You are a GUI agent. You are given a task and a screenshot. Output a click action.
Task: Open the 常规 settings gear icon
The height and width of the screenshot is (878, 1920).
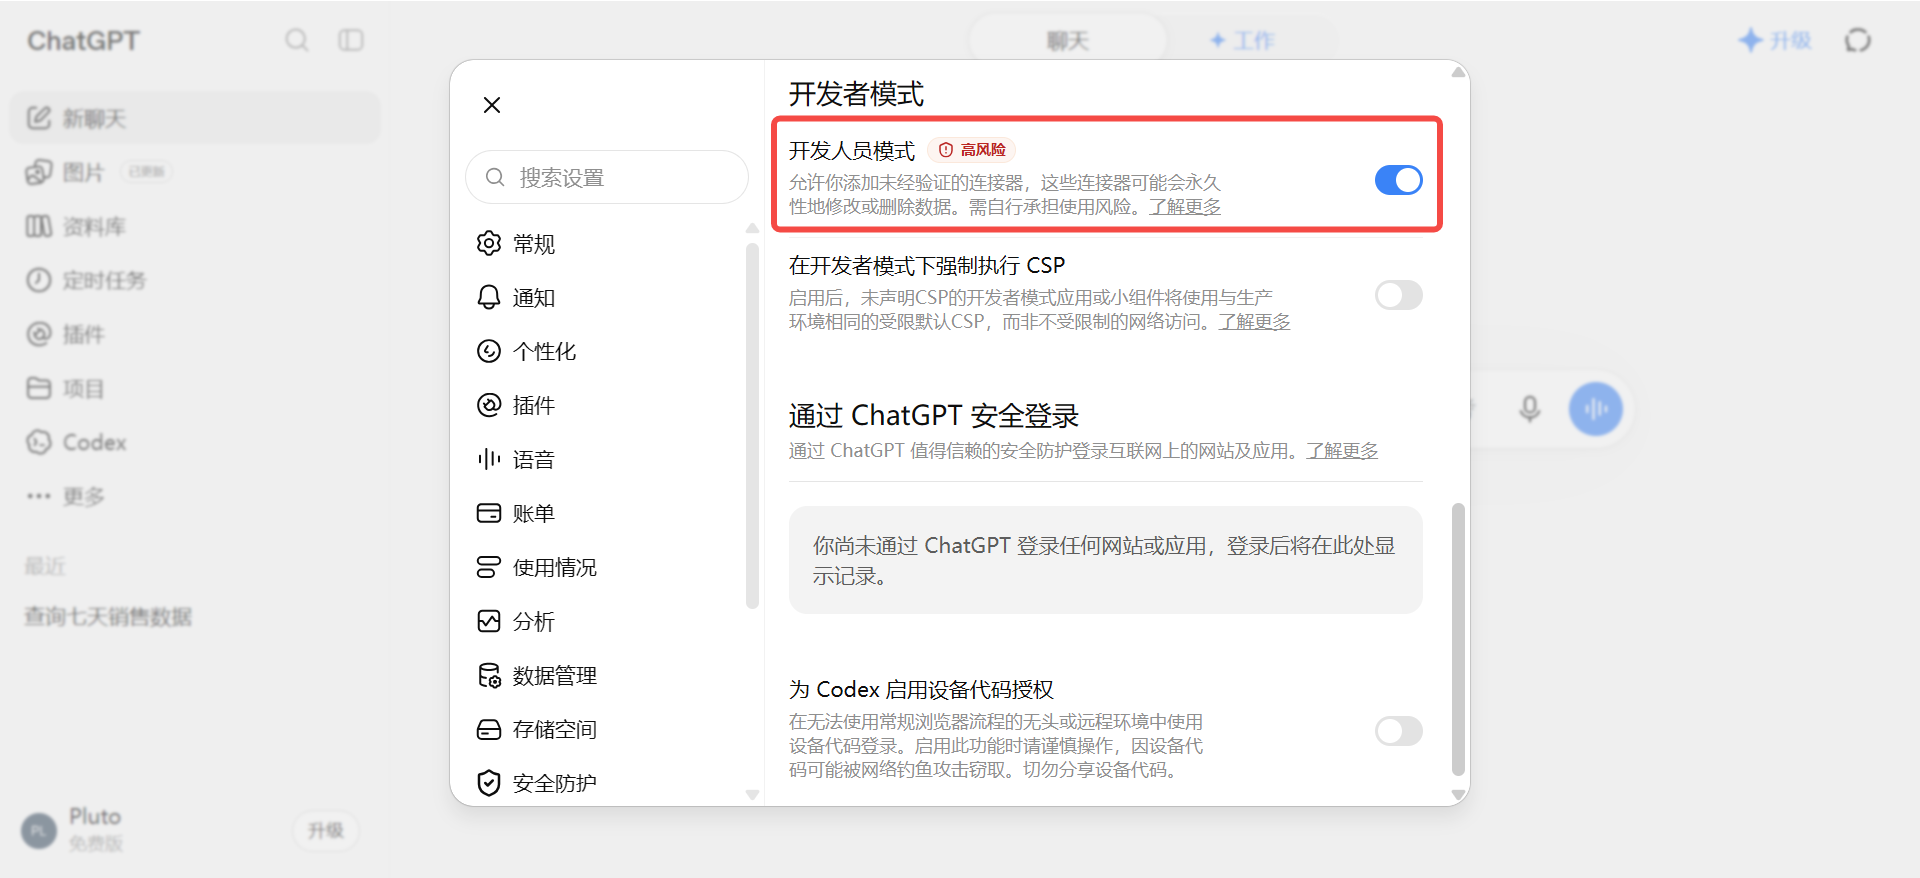click(489, 243)
